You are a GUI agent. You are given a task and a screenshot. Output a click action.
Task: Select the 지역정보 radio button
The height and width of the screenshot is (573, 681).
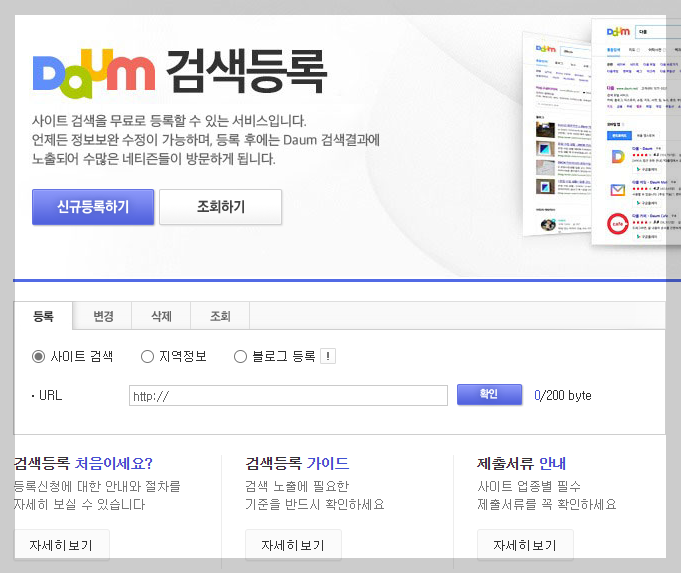coord(147,357)
